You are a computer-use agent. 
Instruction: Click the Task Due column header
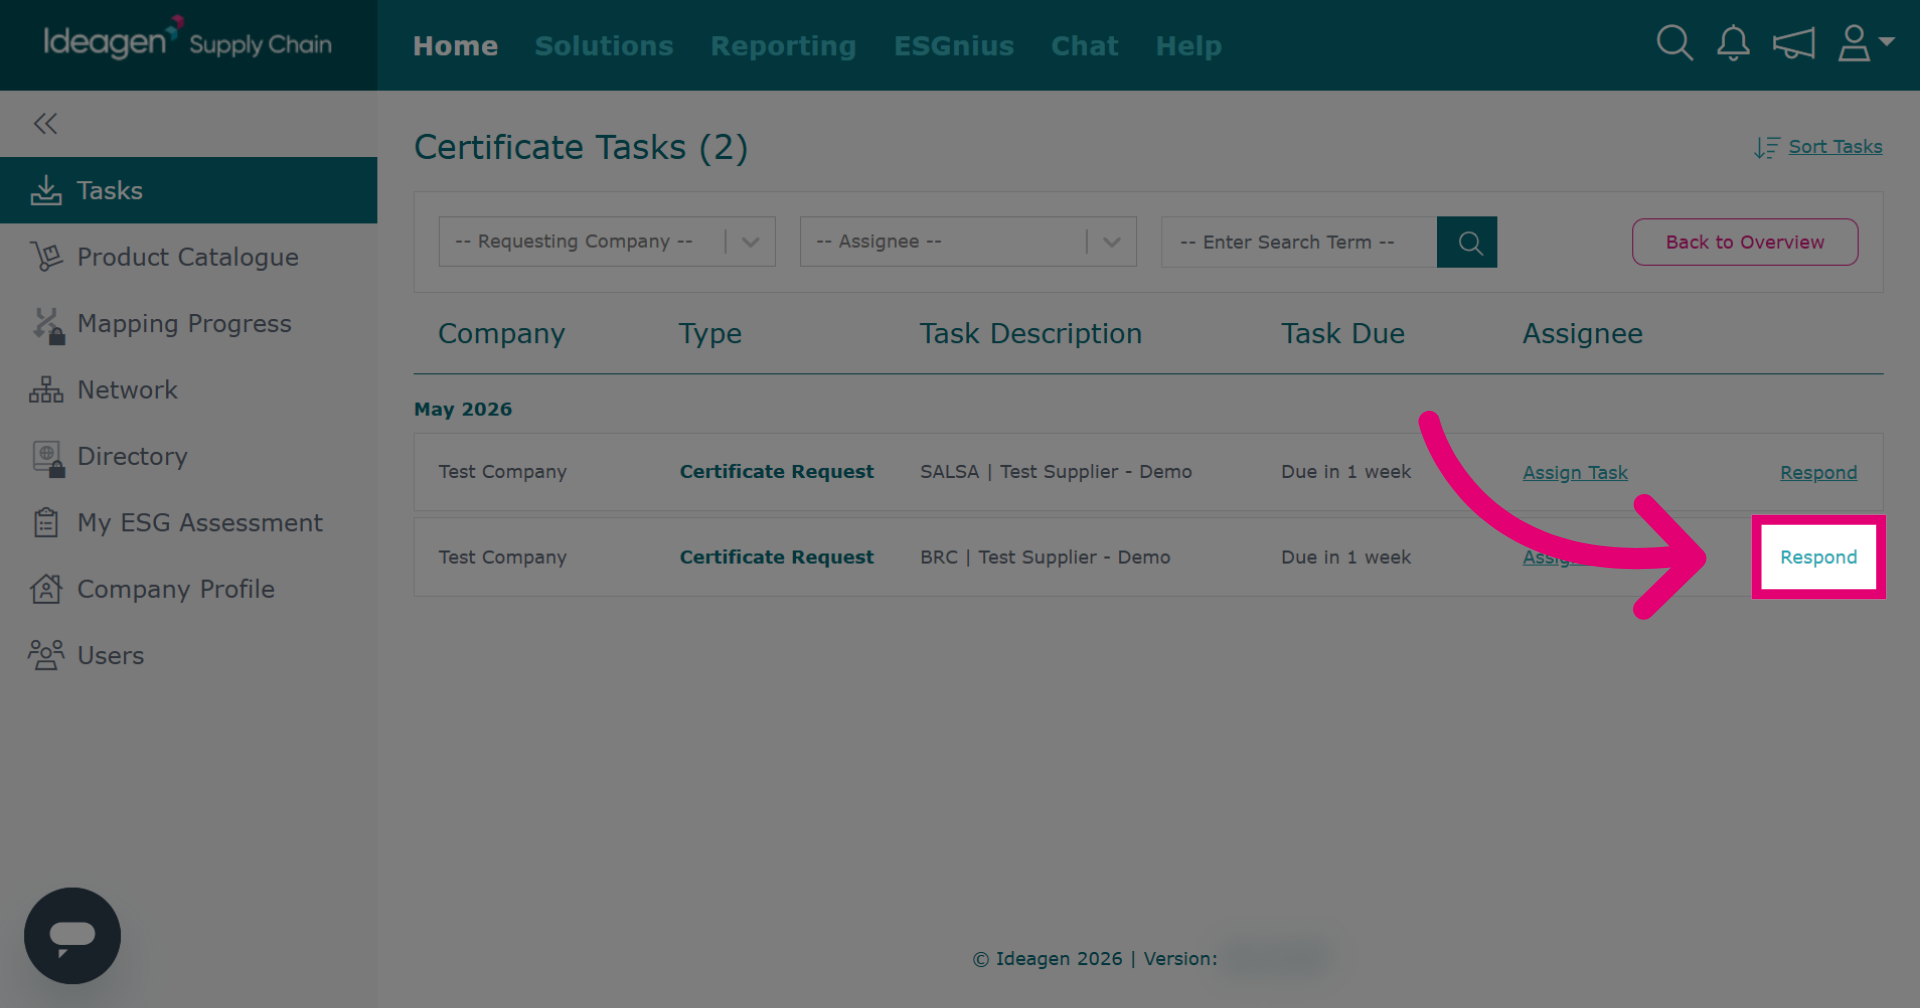tap(1342, 334)
